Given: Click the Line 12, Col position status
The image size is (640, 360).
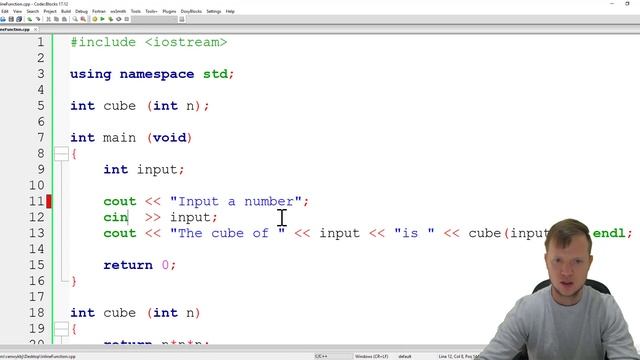Looking at the screenshot, I should click(x=459, y=356).
